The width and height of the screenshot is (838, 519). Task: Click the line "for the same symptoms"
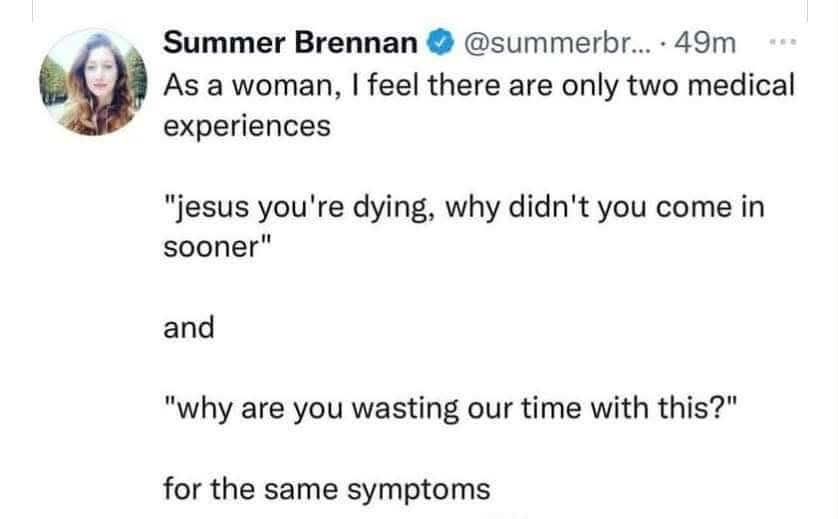(x=327, y=490)
